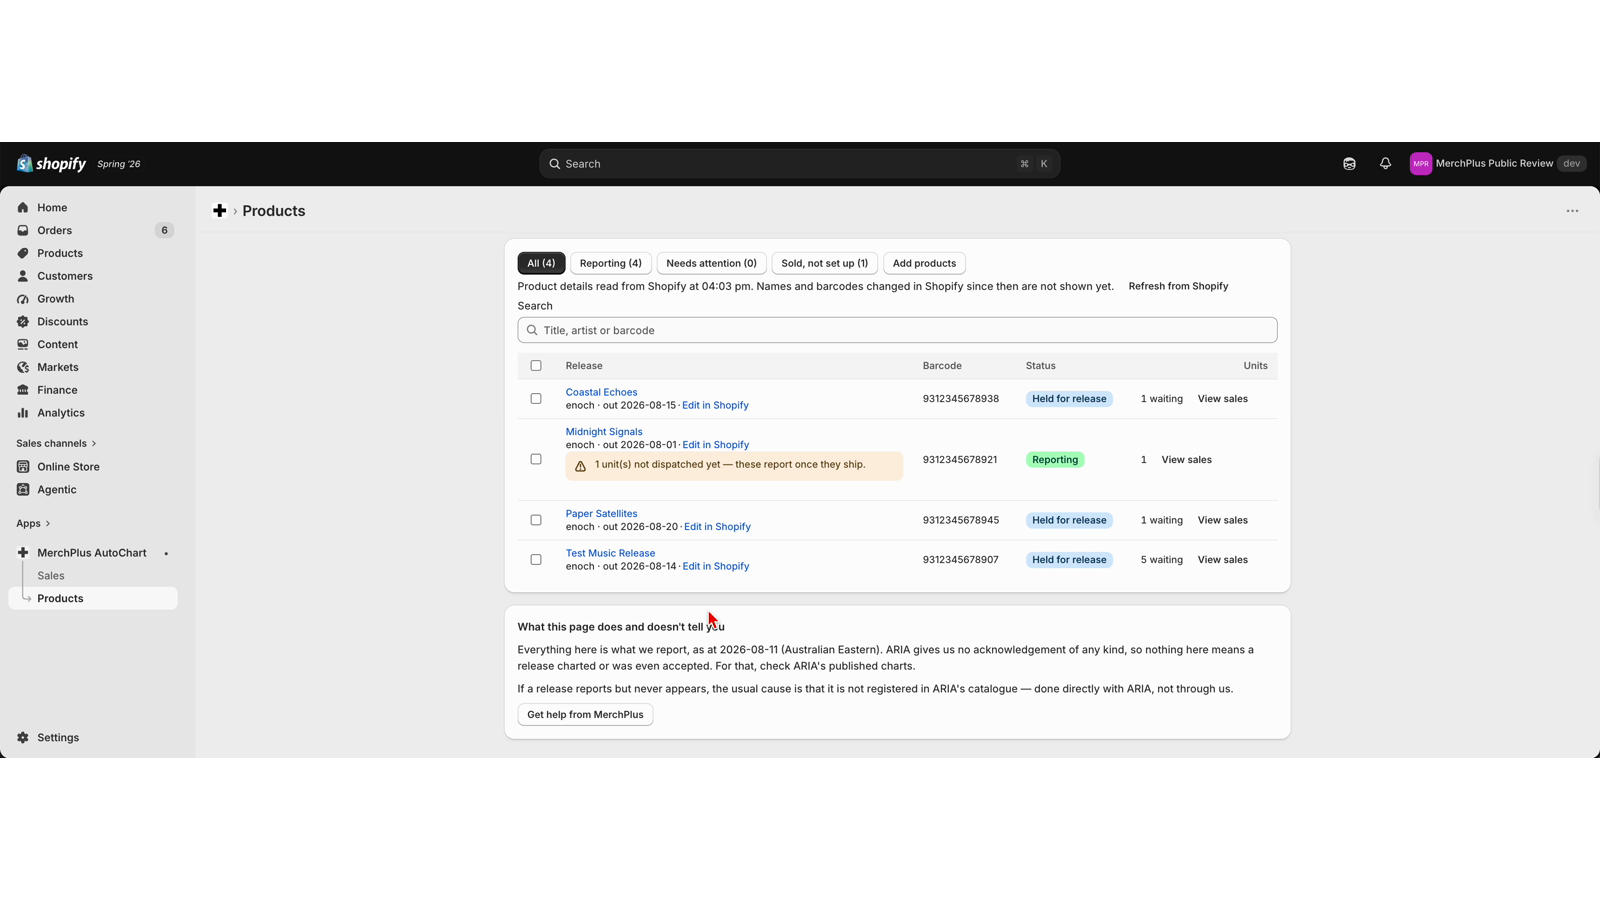1600x900 pixels.
Task: Open the Coastal Echoes release link
Action: tap(601, 392)
